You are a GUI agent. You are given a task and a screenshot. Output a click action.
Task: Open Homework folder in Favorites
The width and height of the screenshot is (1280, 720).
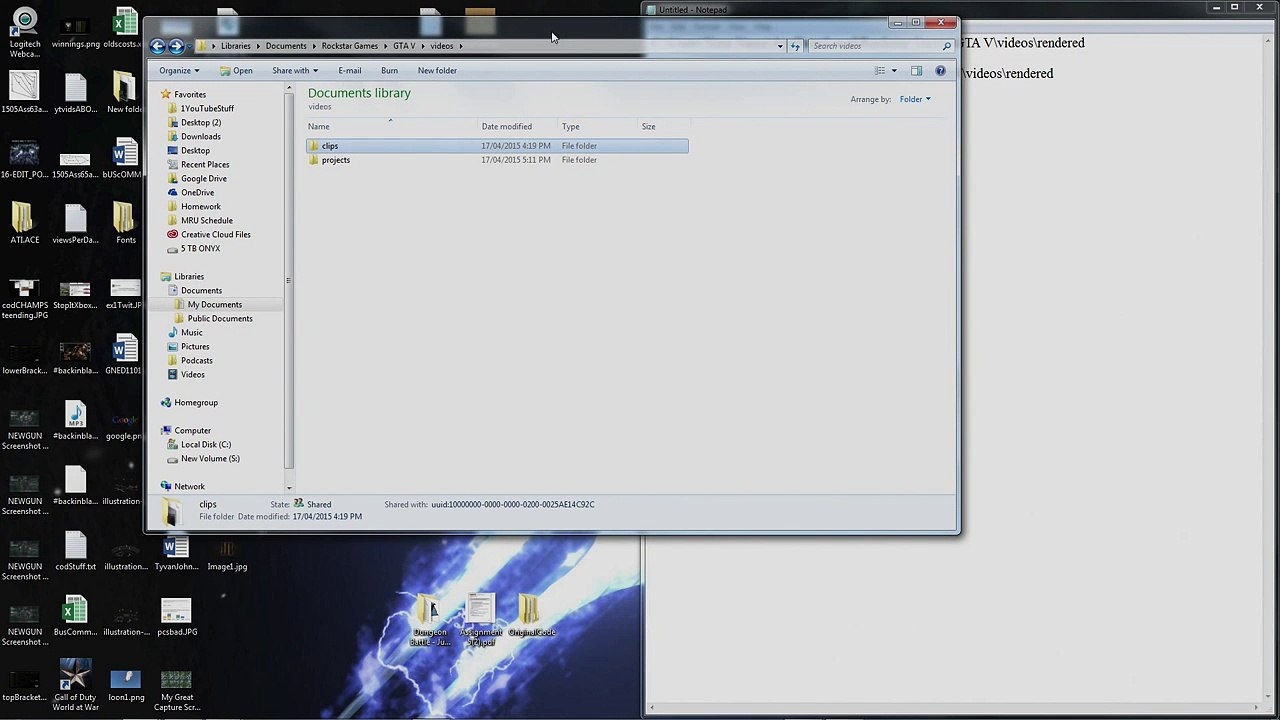[200, 206]
